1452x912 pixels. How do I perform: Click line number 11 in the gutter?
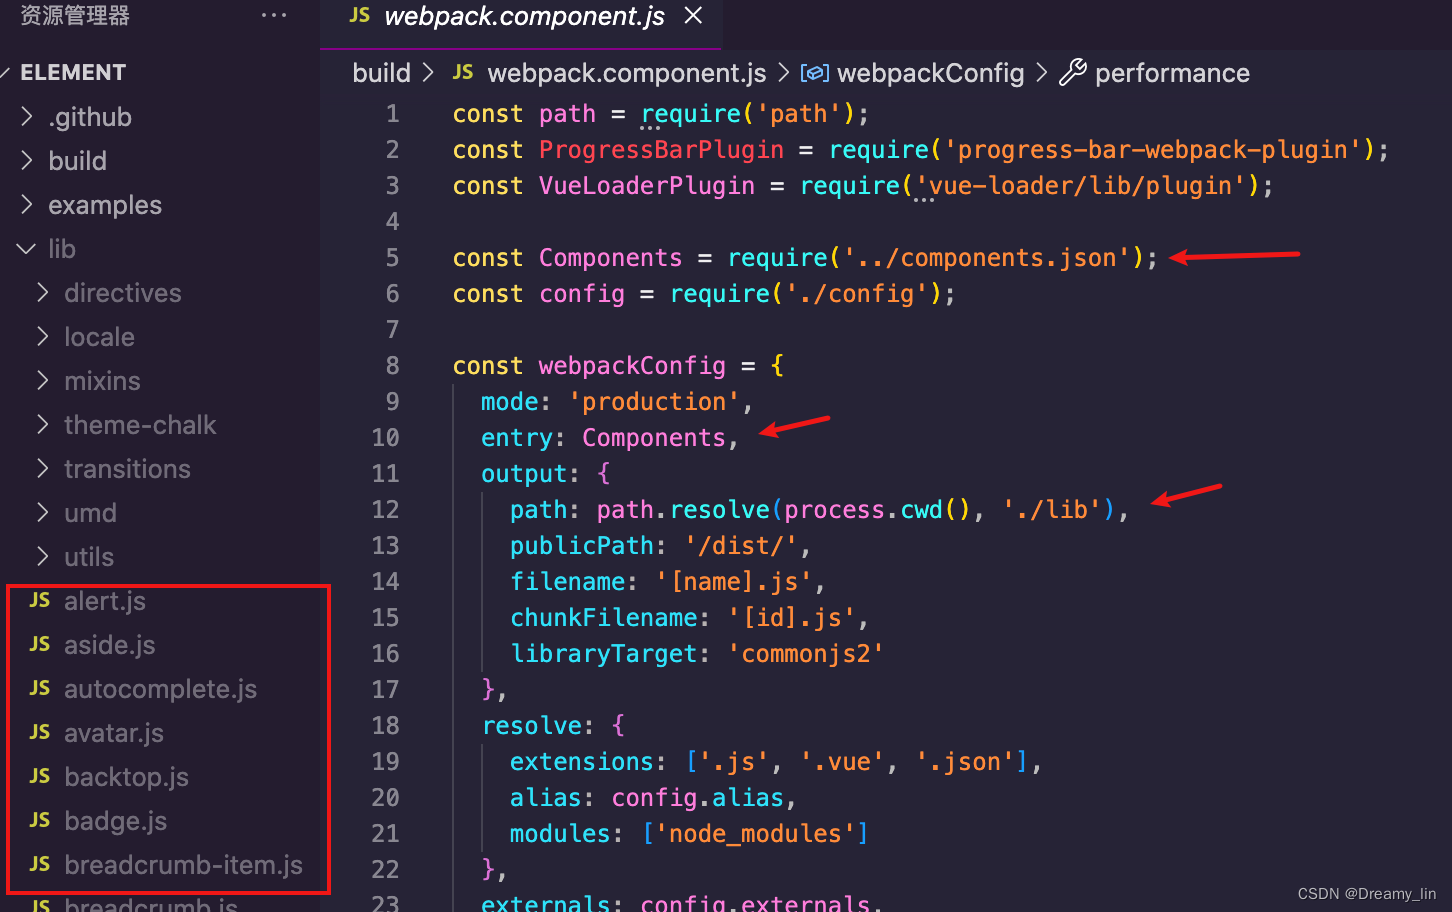point(385,474)
